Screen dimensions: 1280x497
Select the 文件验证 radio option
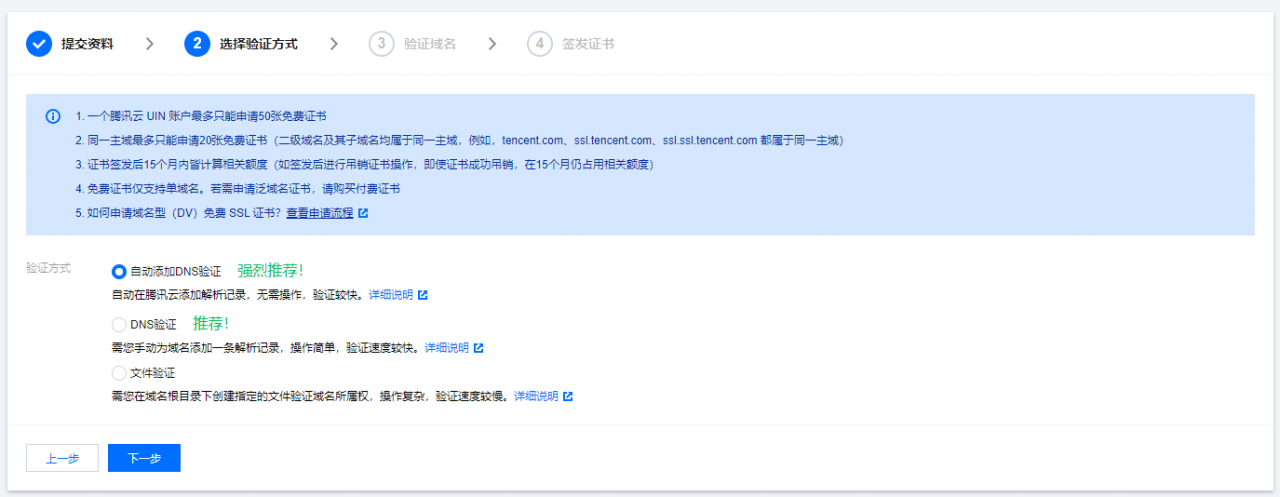pyautogui.click(x=119, y=373)
